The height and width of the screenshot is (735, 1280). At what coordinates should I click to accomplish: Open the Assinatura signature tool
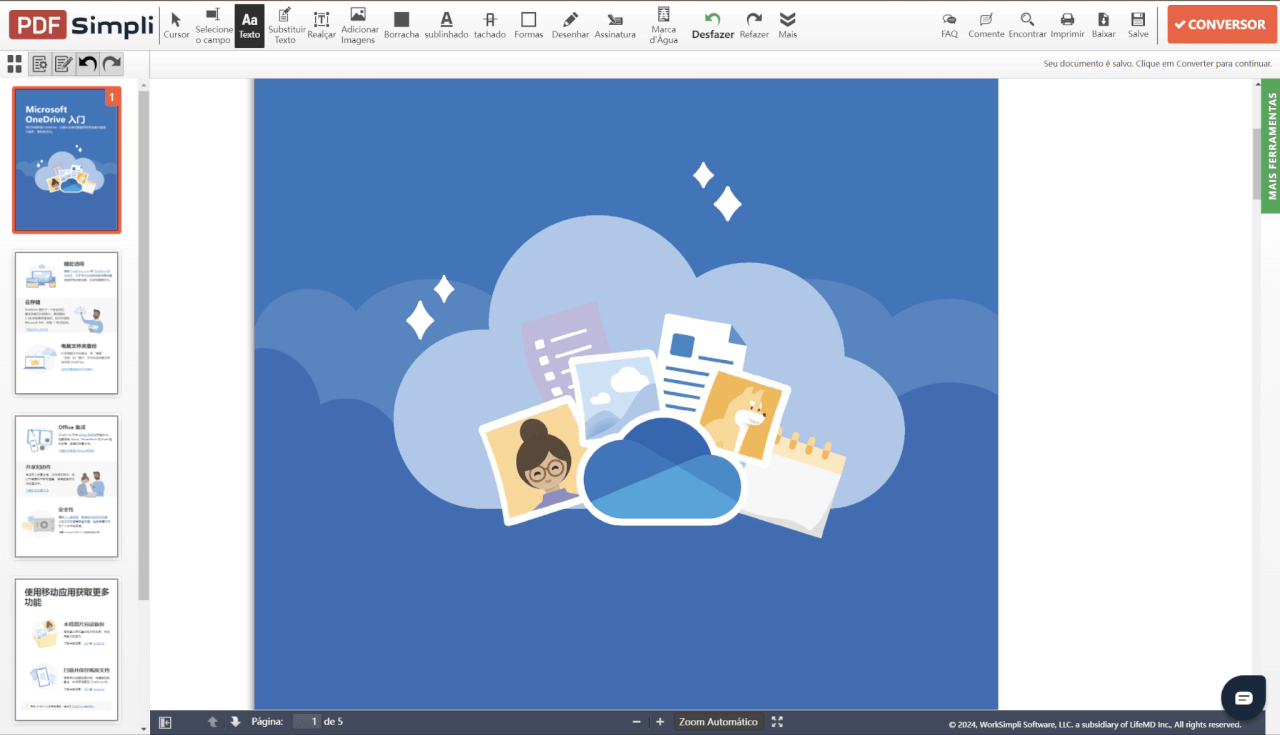[615, 25]
